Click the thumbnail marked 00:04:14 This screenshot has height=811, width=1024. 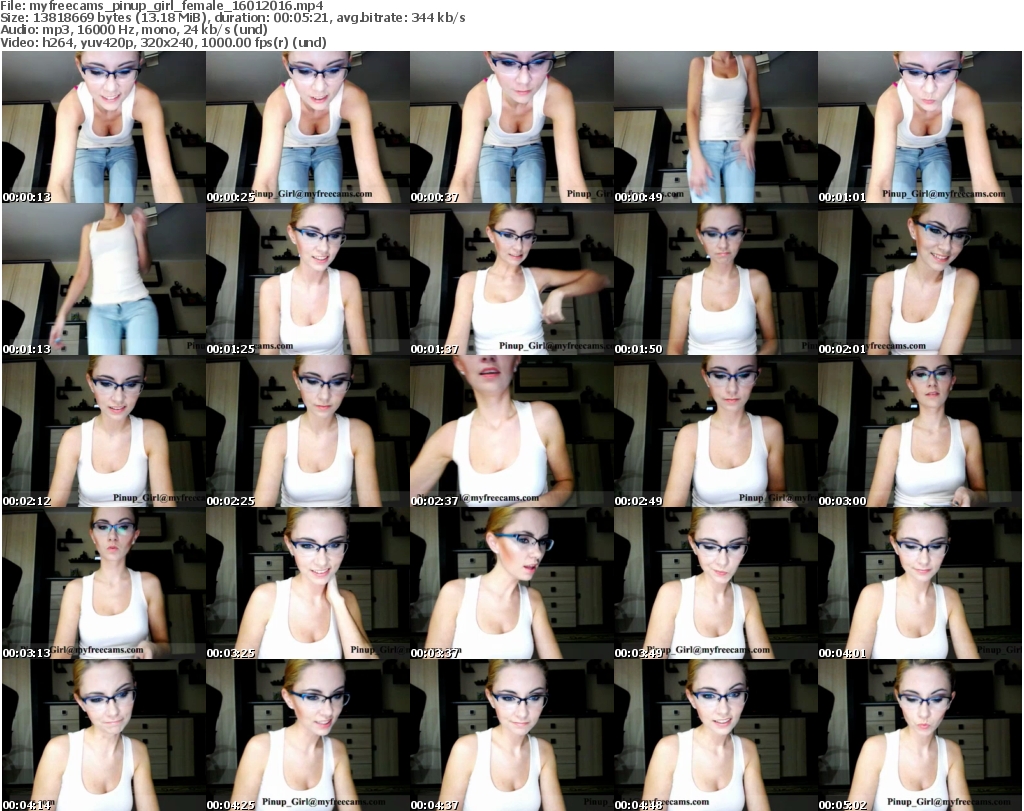(x=103, y=735)
